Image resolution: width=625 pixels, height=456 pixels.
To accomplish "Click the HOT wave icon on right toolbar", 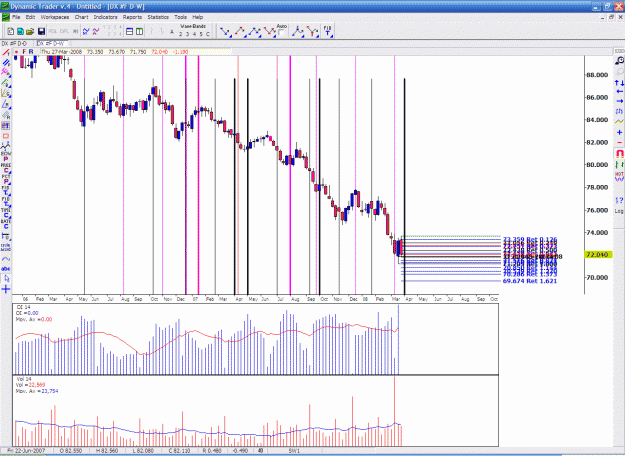I will click(x=619, y=177).
